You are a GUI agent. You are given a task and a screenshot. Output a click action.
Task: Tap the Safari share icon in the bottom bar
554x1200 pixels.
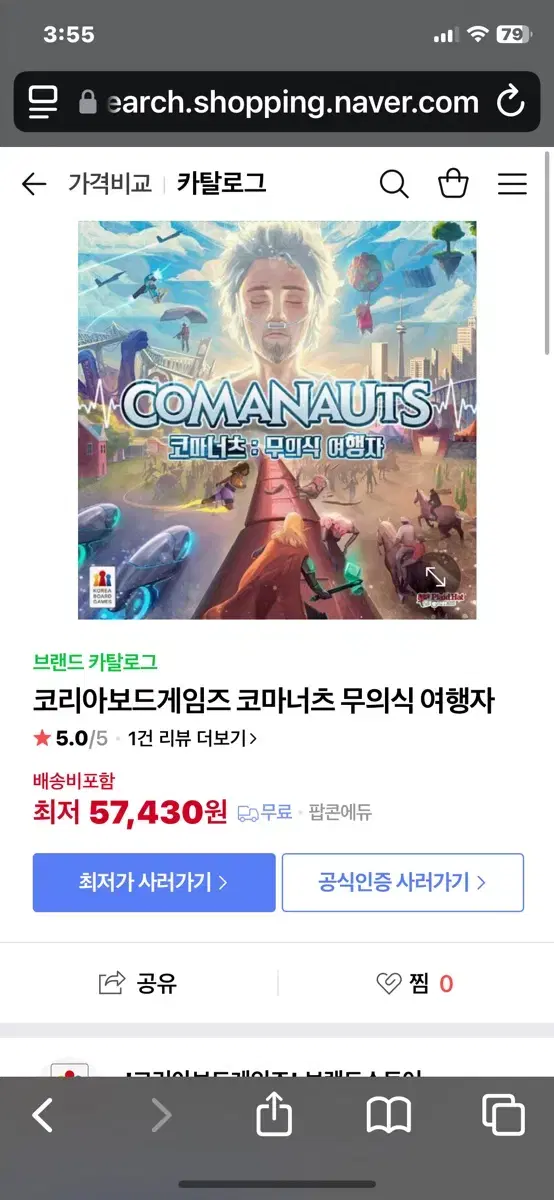274,1115
